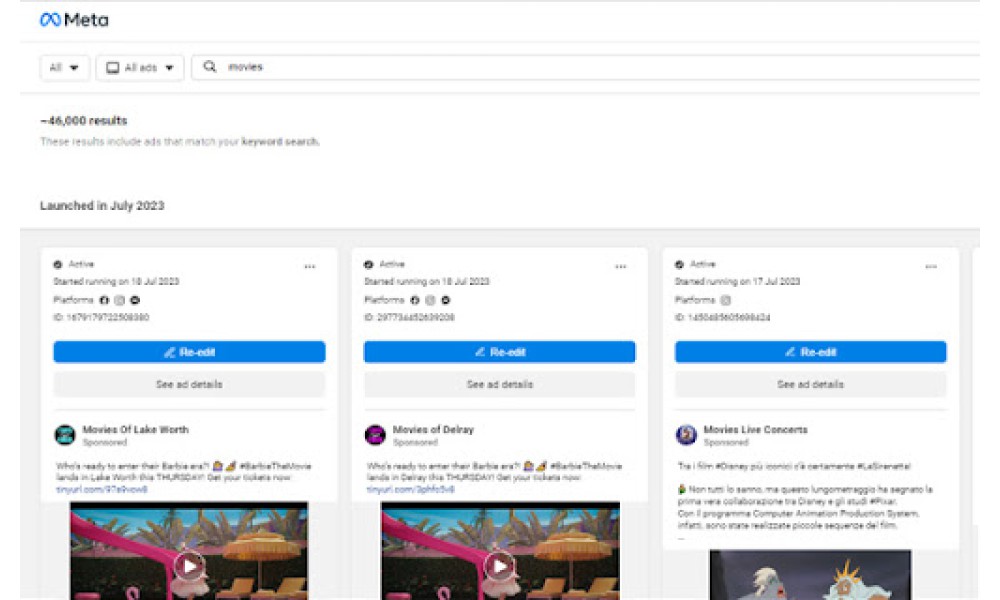
Task: Play the Lake Worth Barbie video
Action: [x=189, y=566]
